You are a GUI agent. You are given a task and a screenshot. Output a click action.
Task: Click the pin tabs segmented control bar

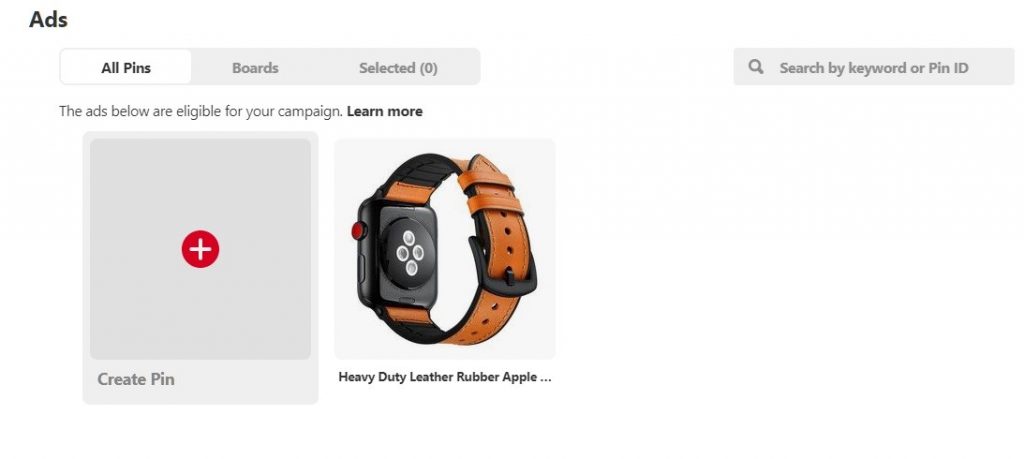(x=270, y=67)
